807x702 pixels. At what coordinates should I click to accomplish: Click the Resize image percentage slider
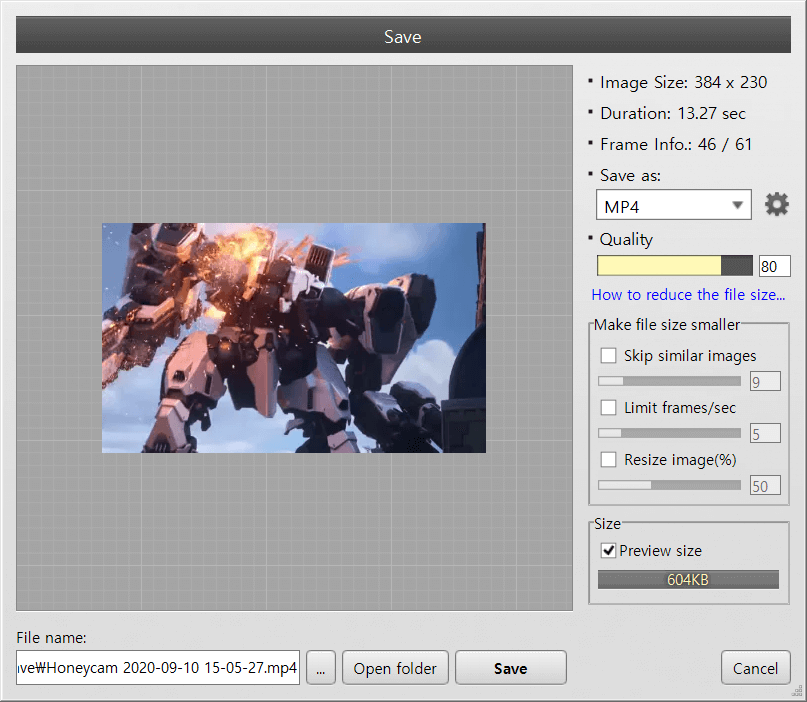669,485
